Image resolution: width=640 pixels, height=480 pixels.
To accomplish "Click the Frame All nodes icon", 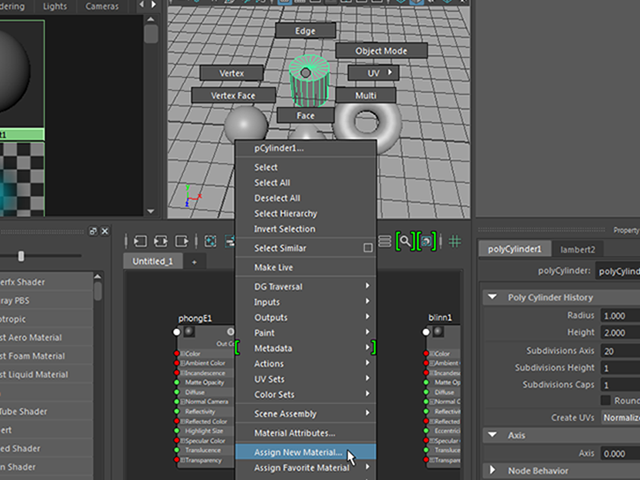I will pos(210,241).
